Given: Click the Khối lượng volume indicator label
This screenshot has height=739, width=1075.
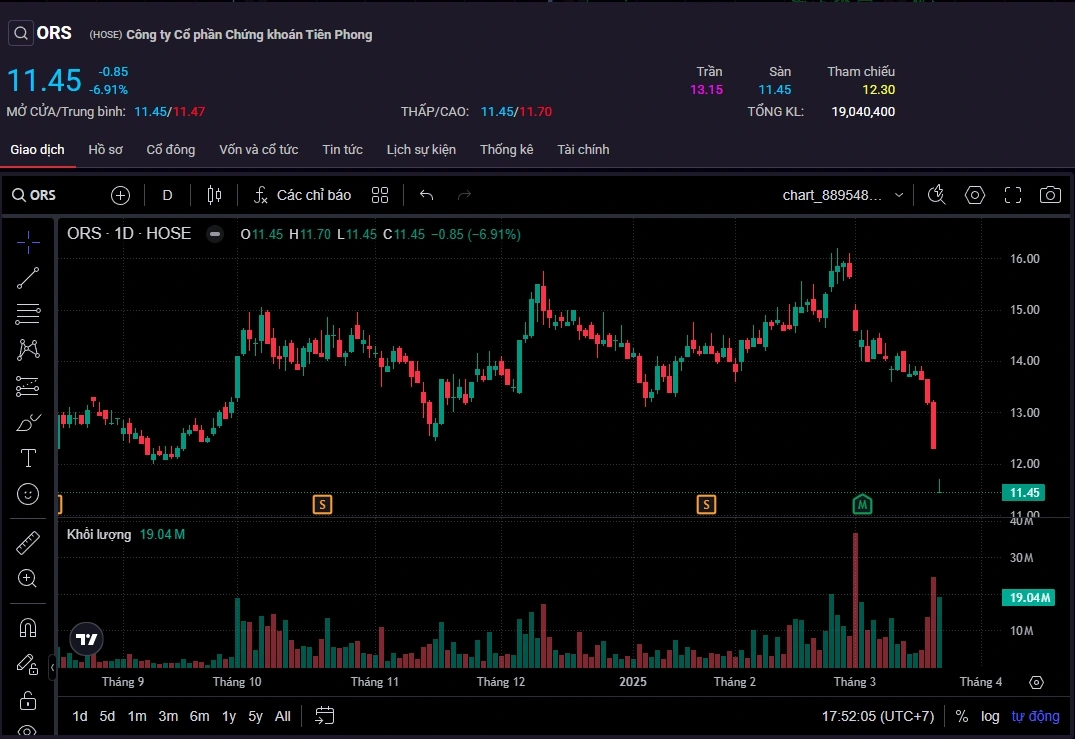Looking at the screenshot, I should 99,535.
